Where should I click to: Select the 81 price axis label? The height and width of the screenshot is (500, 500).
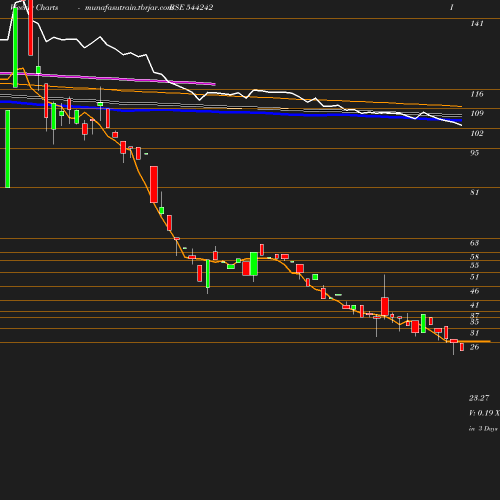click(474, 192)
